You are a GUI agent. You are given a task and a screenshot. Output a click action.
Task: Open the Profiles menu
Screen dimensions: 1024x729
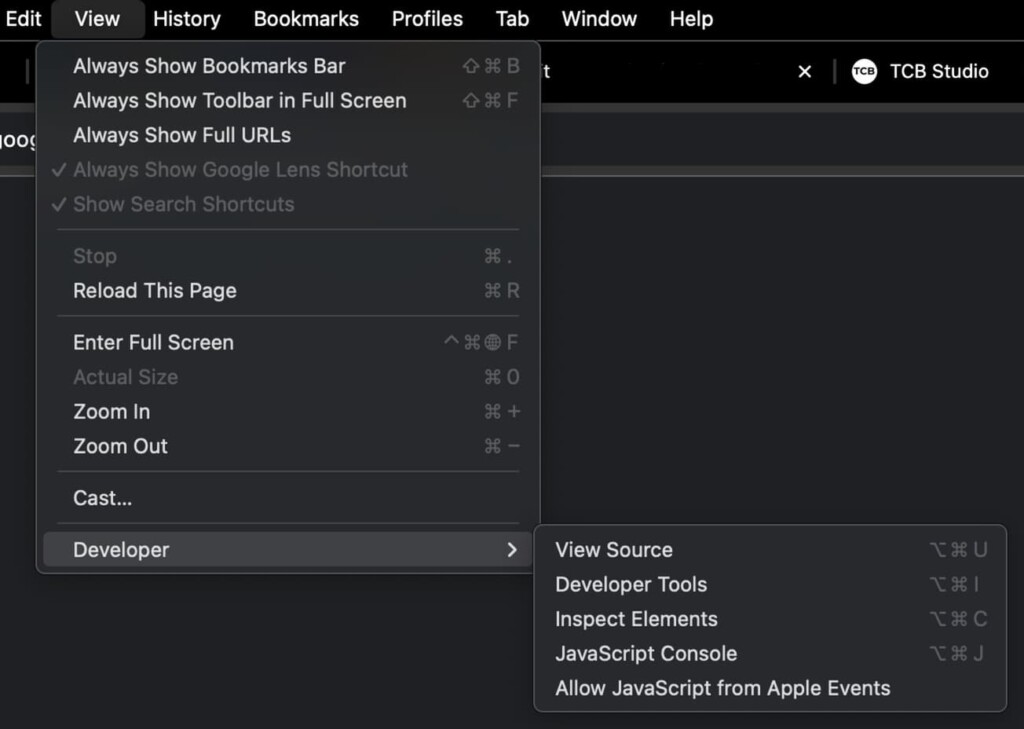pyautogui.click(x=427, y=18)
